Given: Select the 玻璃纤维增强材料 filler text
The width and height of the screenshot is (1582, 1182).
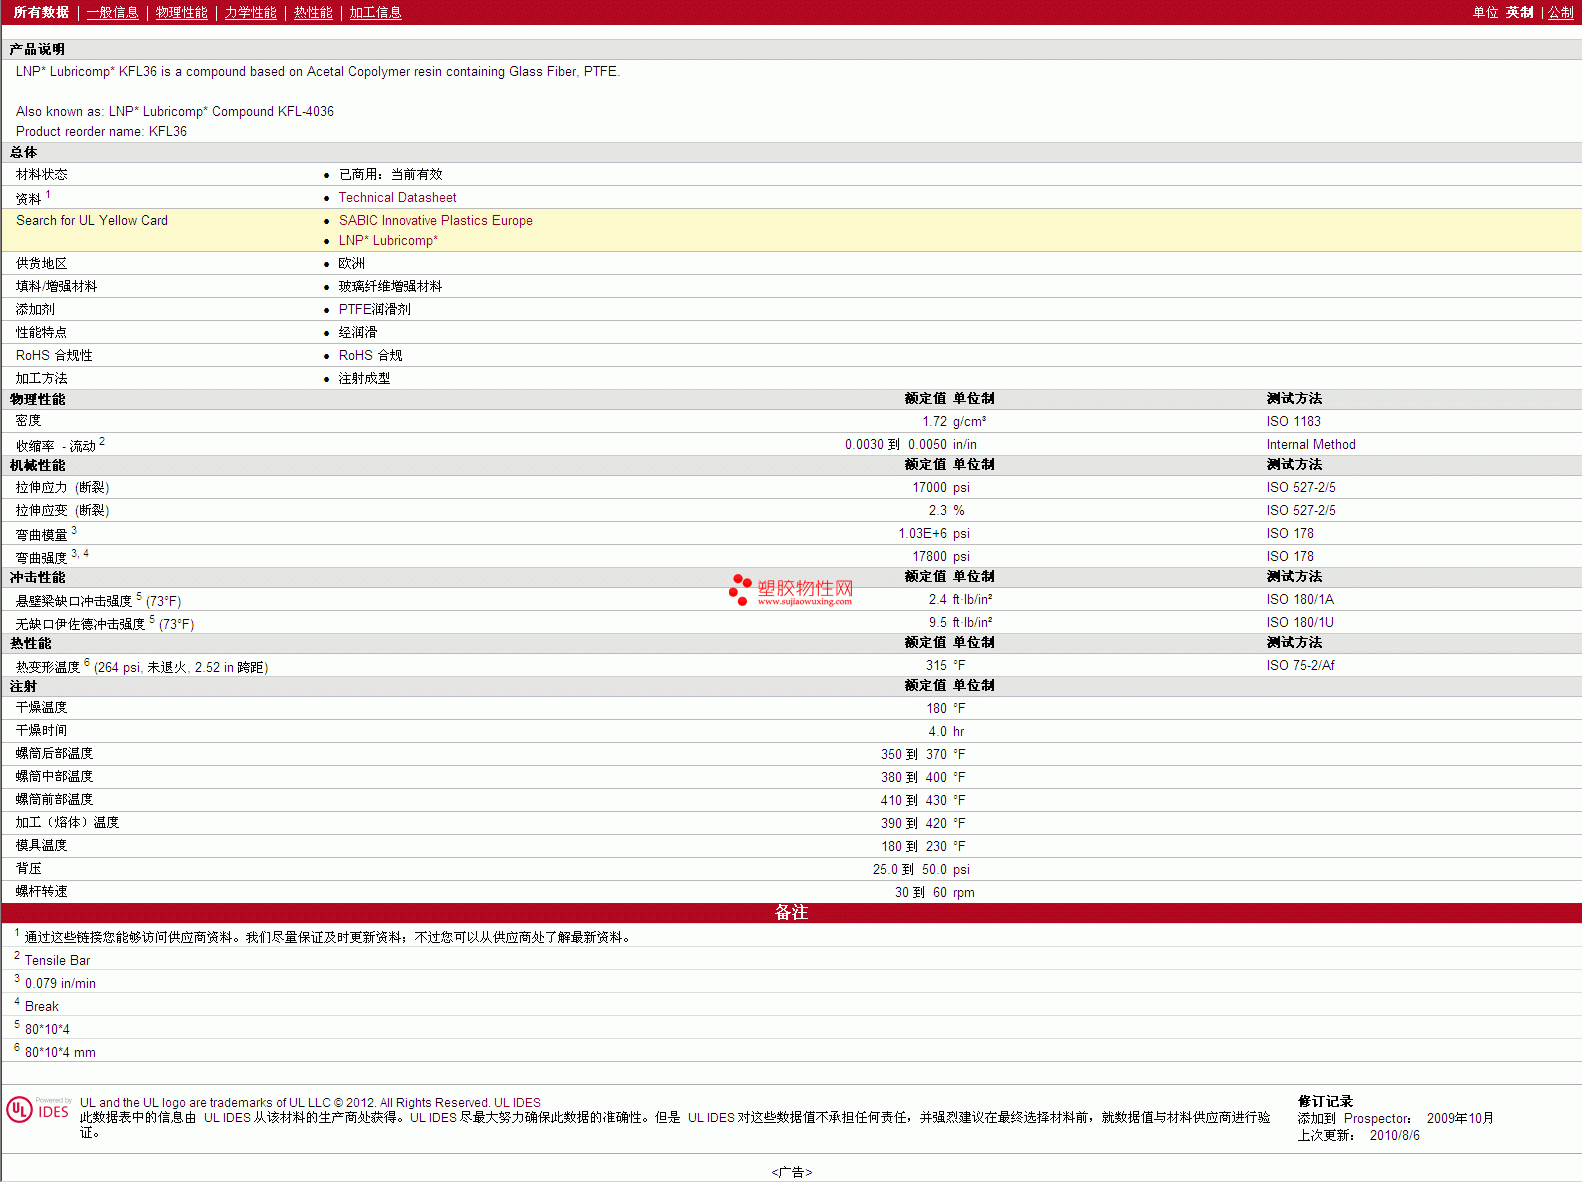Looking at the screenshot, I should click(x=391, y=287).
